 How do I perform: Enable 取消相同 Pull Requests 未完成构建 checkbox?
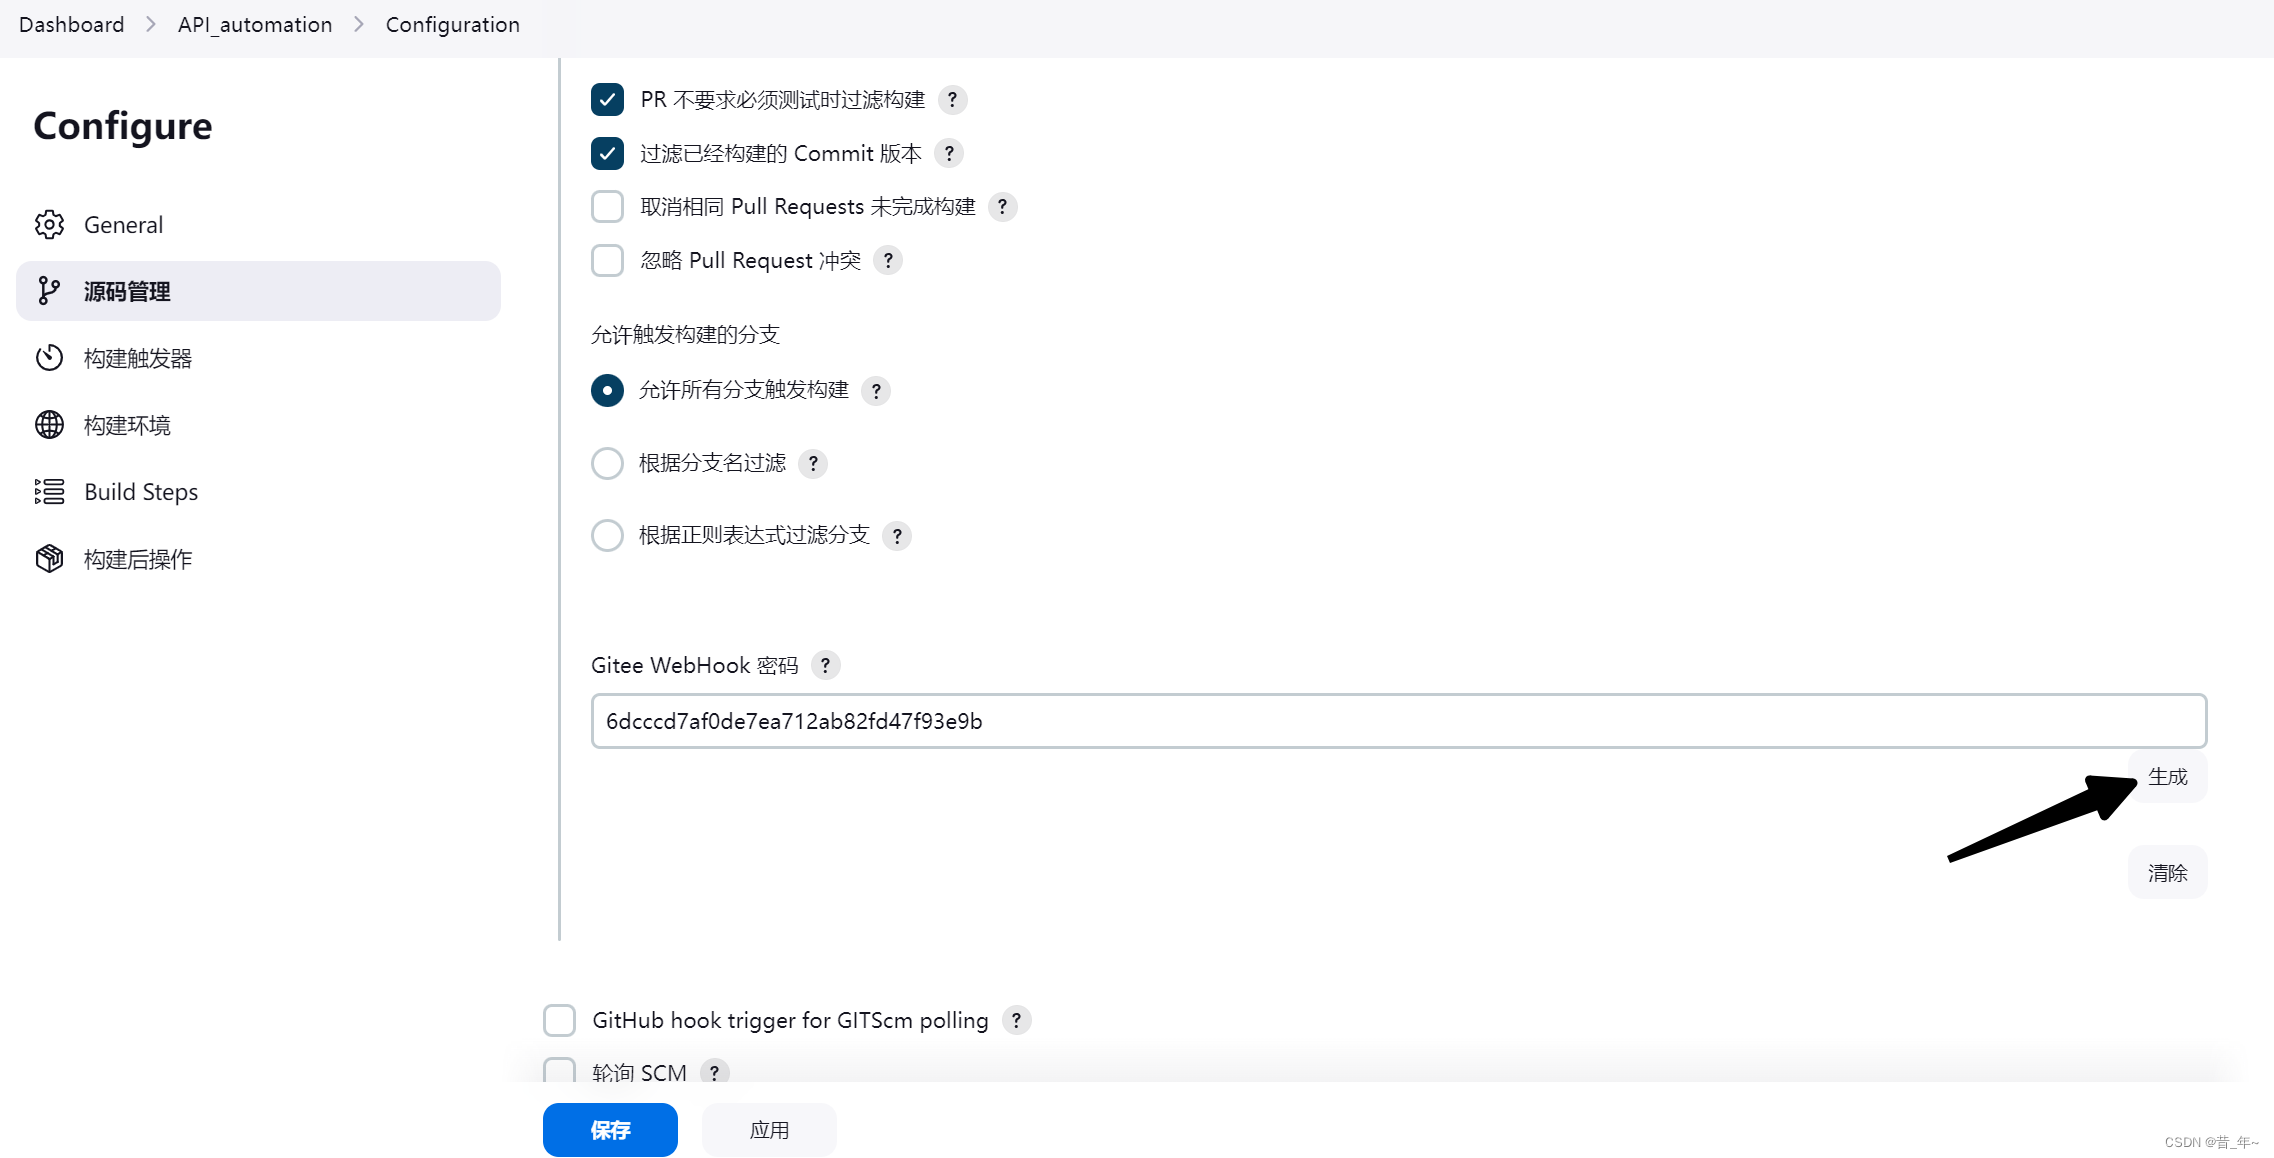[607, 207]
